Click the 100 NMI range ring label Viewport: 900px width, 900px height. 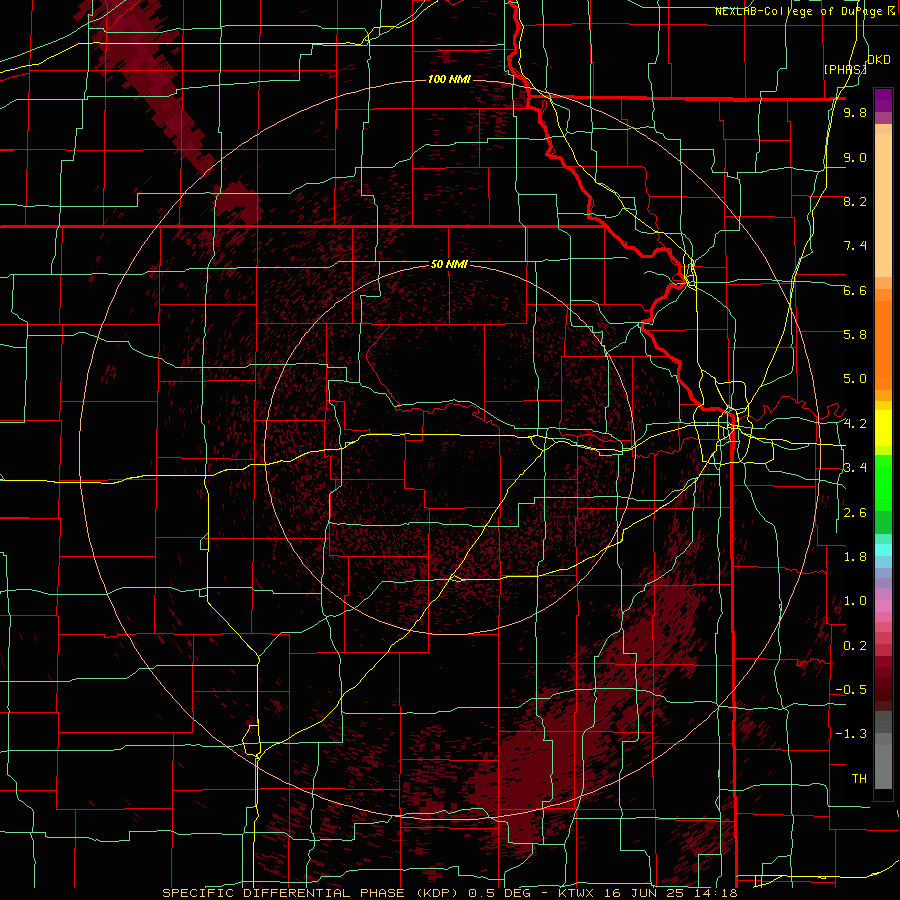click(x=449, y=79)
